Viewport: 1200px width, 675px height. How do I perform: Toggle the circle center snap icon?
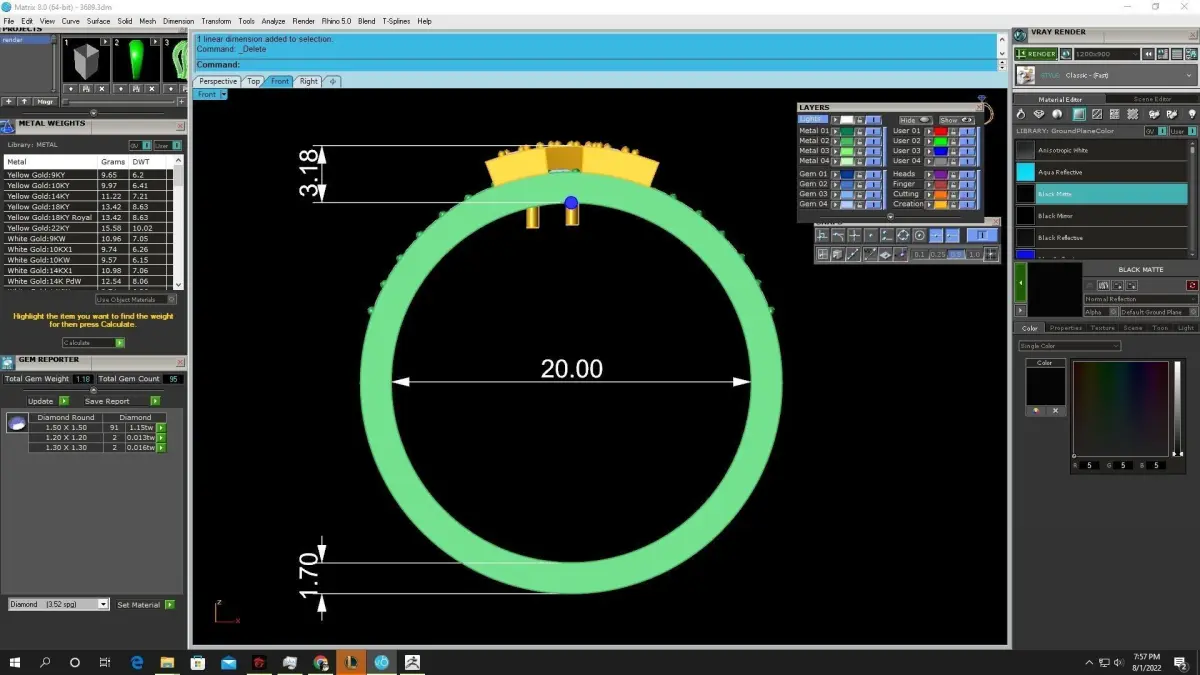click(x=920, y=235)
